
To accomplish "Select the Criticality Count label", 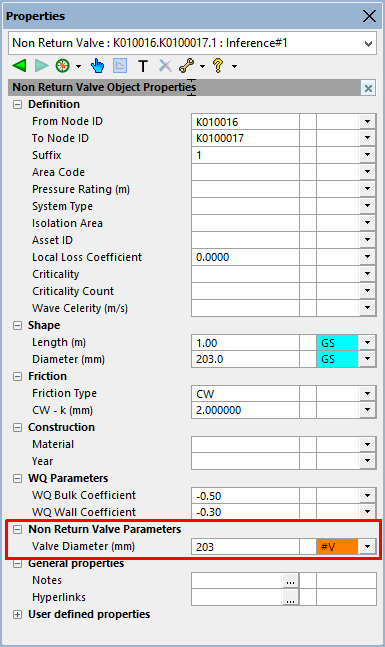I will click(73, 291).
